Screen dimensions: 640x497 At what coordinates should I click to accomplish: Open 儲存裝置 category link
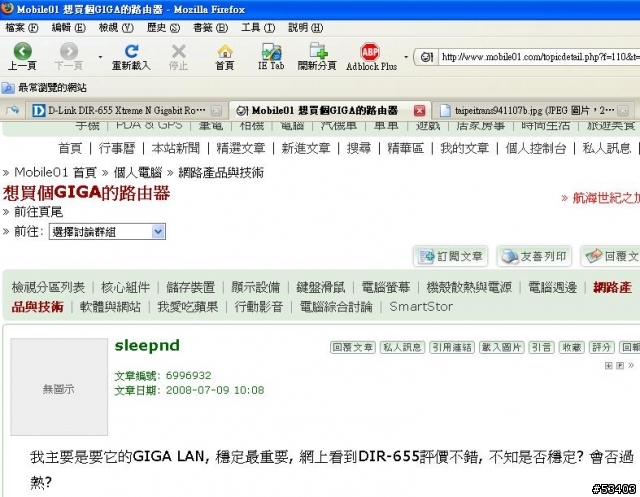tap(191, 287)
